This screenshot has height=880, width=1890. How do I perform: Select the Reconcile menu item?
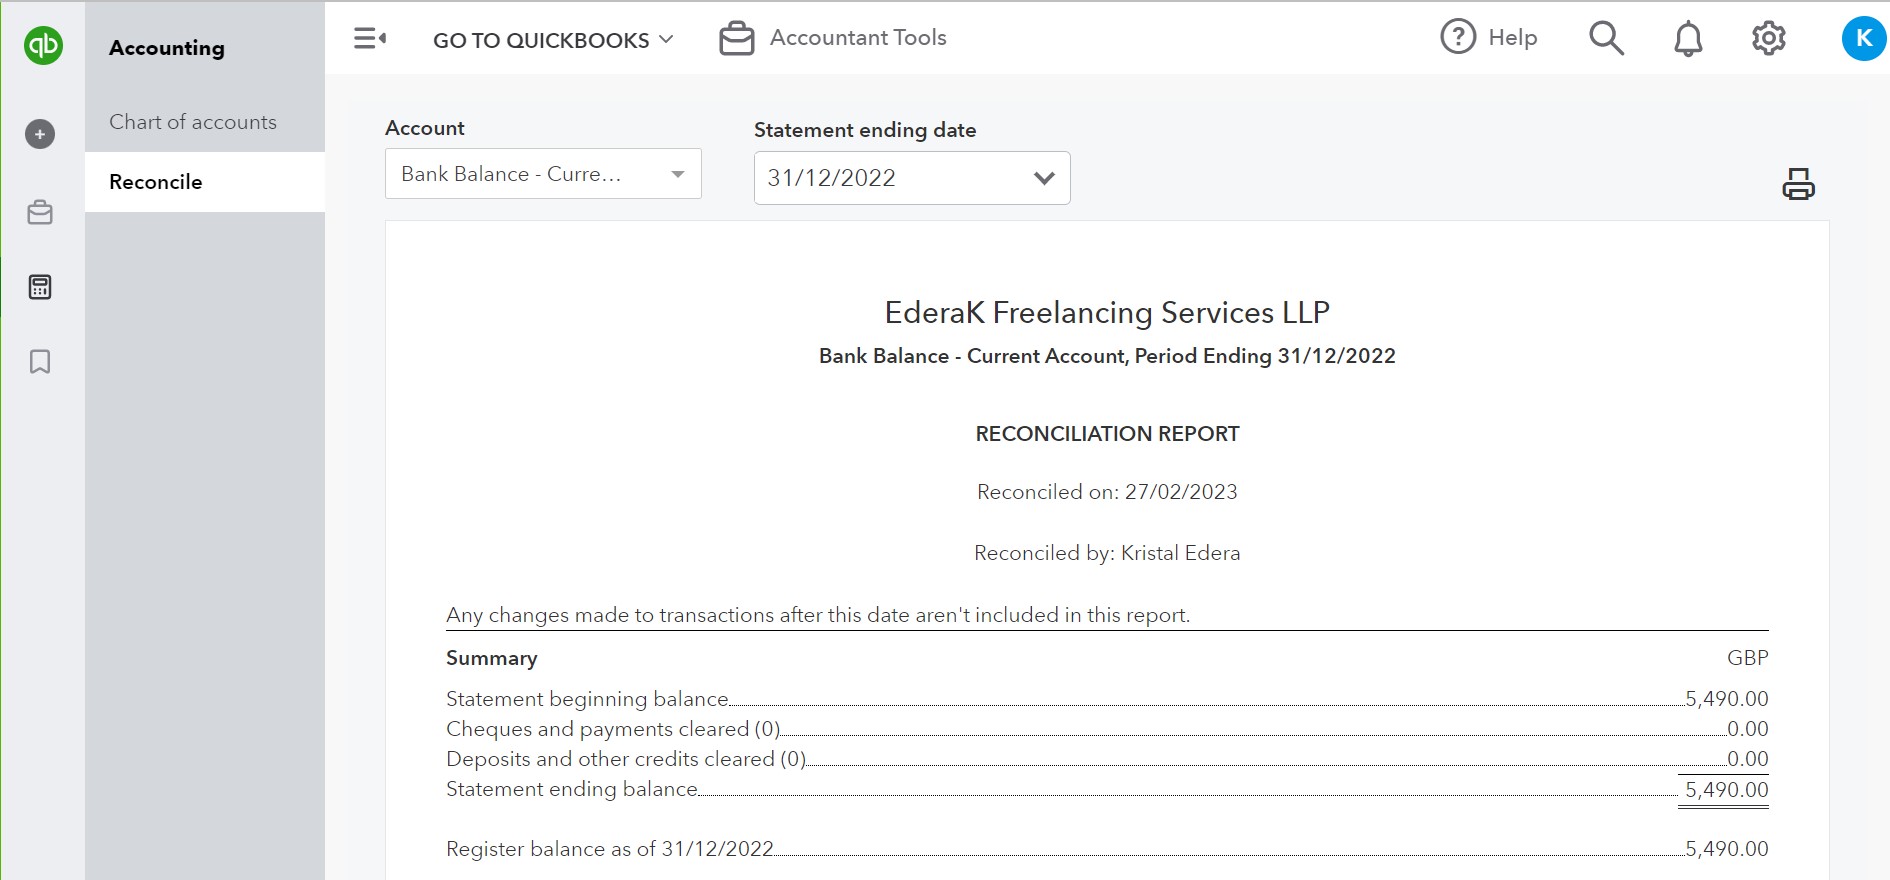pos(156,182)
